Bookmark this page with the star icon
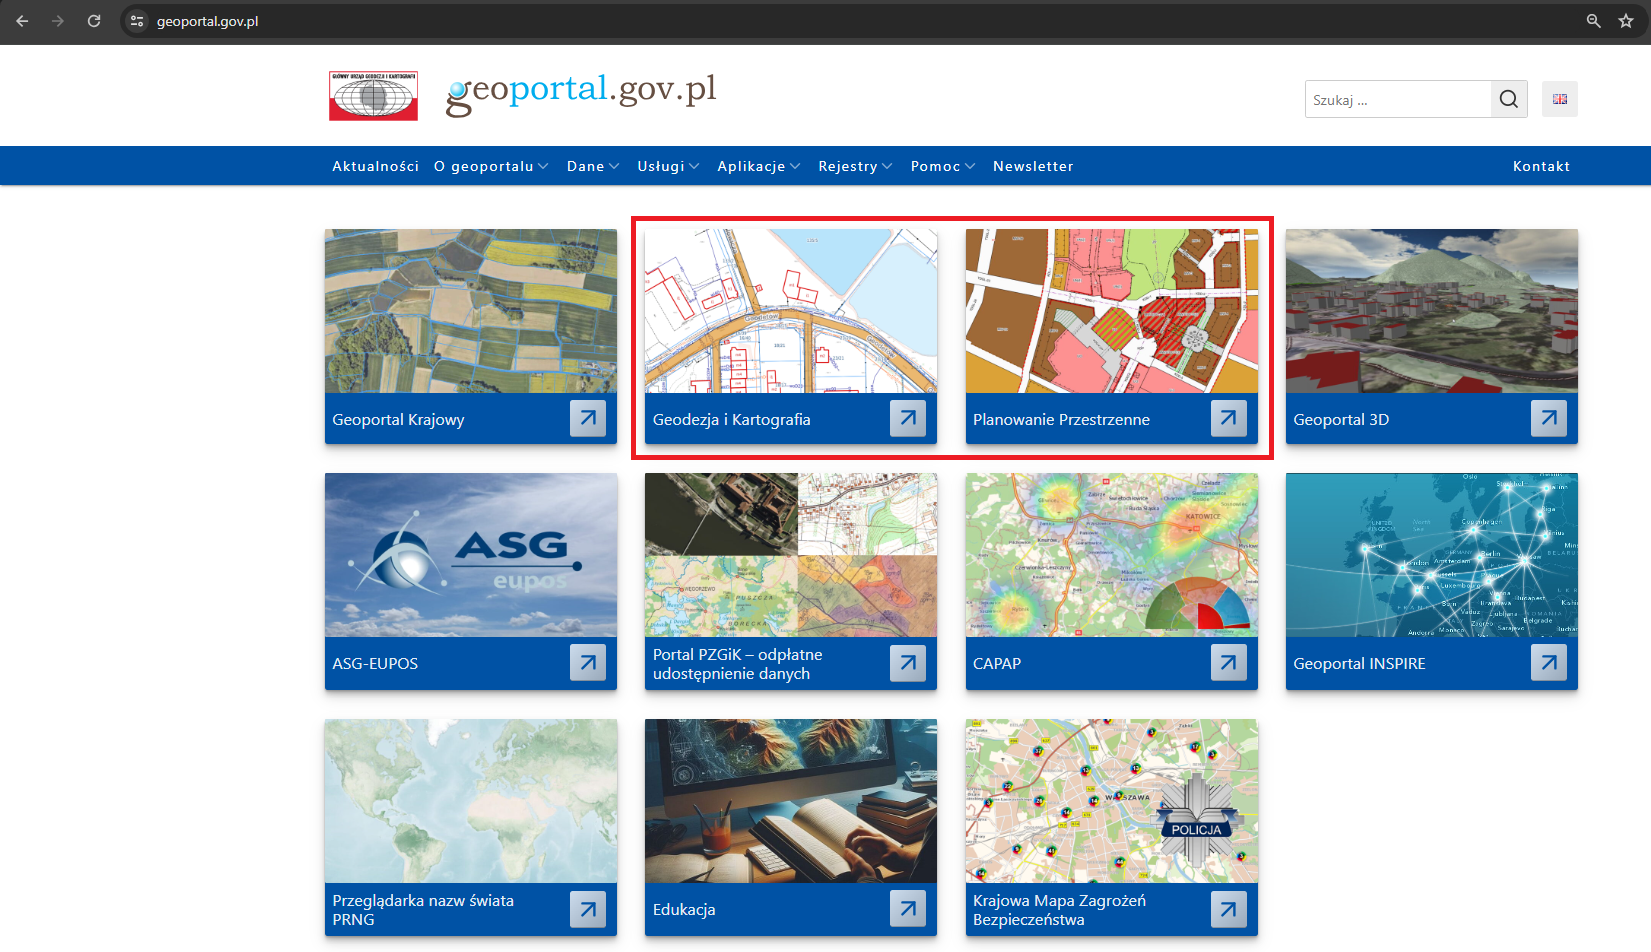Viewport: 1651px width, 952px height. point(1626,21)
